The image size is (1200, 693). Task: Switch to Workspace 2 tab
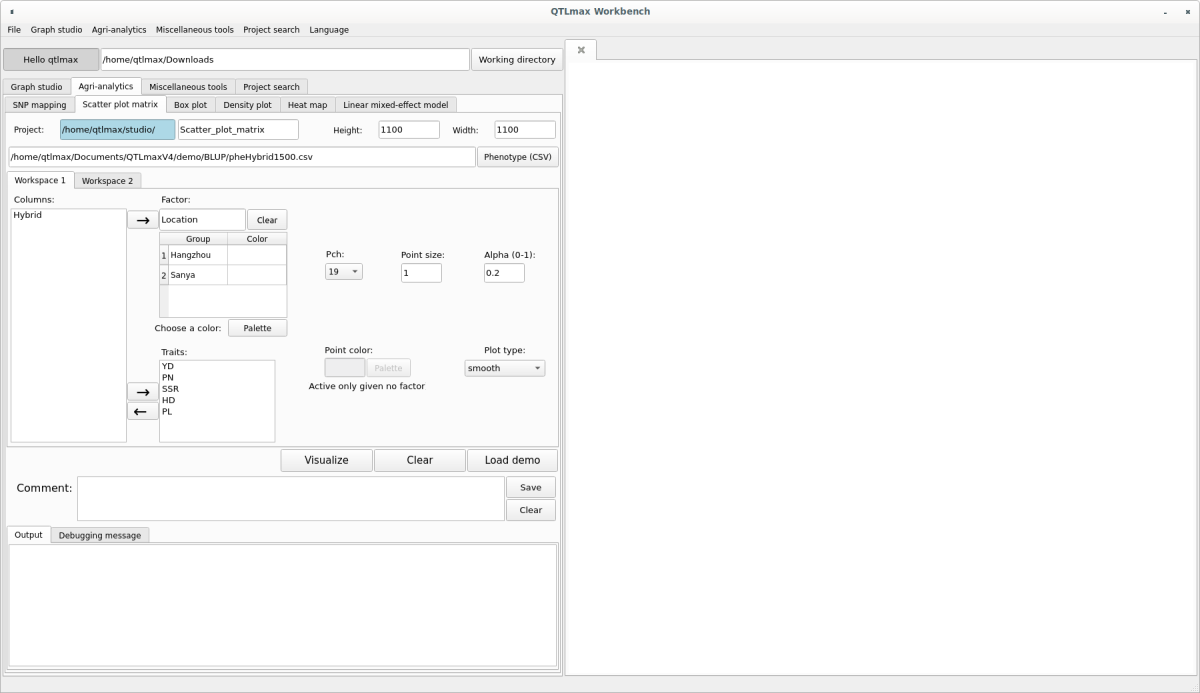(x=107, y=181)
